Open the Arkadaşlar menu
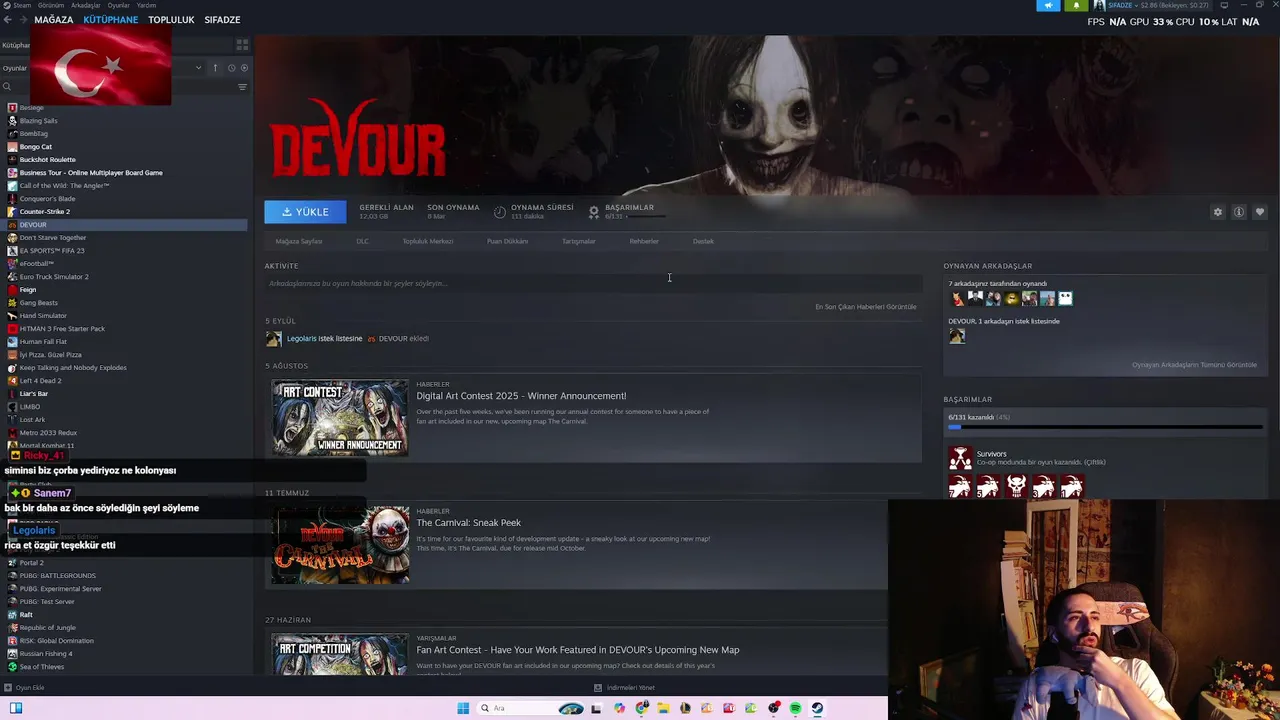1280x720 pixels. (x=85, y=5)
